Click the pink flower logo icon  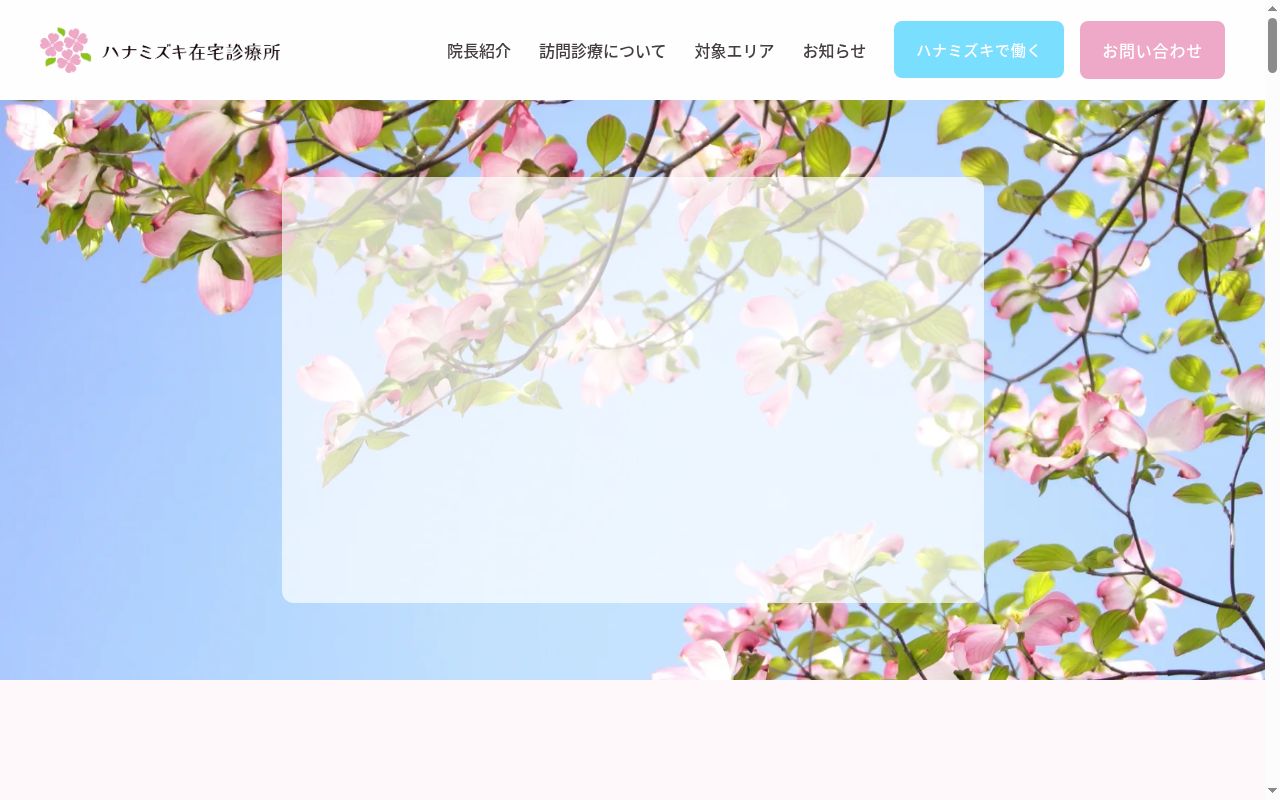click(x=66, y=50)
